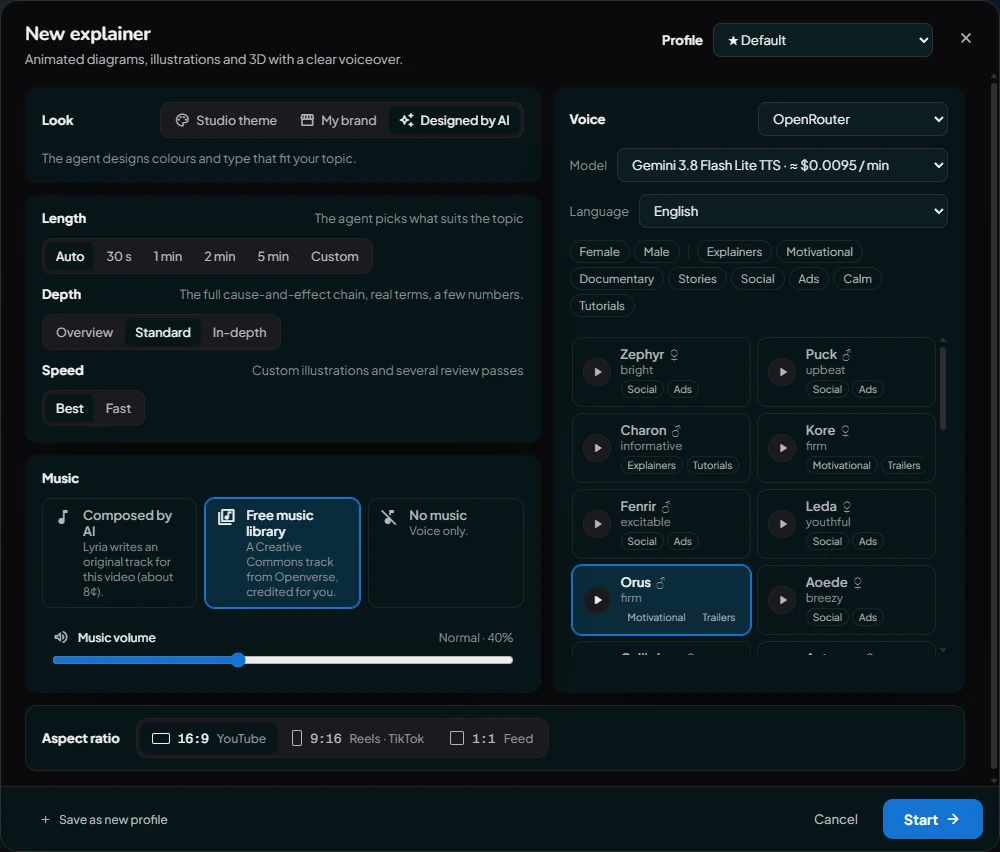Select the 2 min length option
Image resolution: width=1000 pixels, height=852 pixels.
(219, 256)
